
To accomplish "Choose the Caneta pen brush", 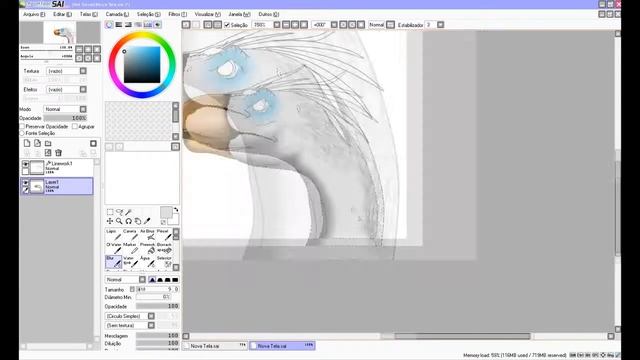I will tap(130, 235).
